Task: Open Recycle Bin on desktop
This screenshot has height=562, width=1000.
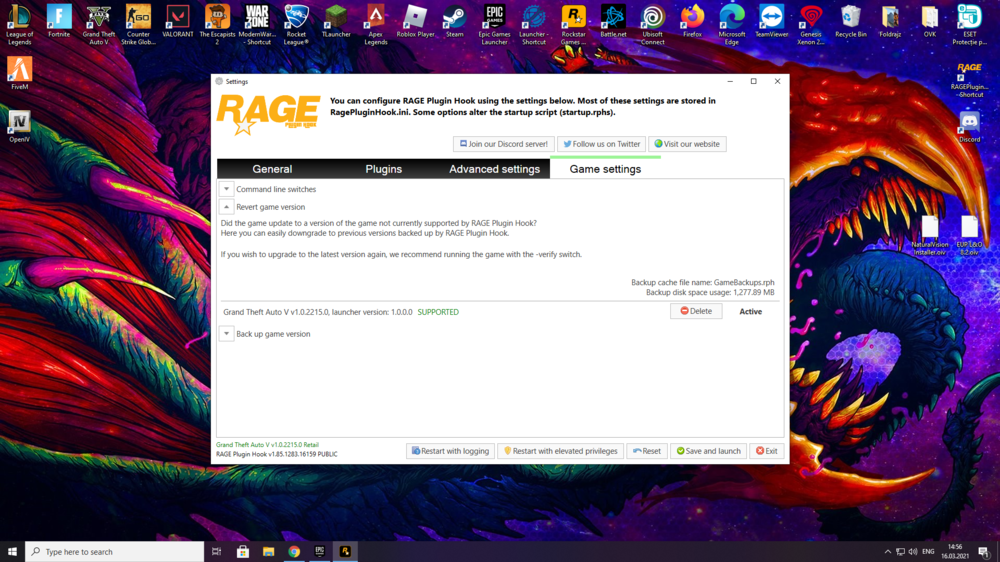Action: click(x=851, y=22)
